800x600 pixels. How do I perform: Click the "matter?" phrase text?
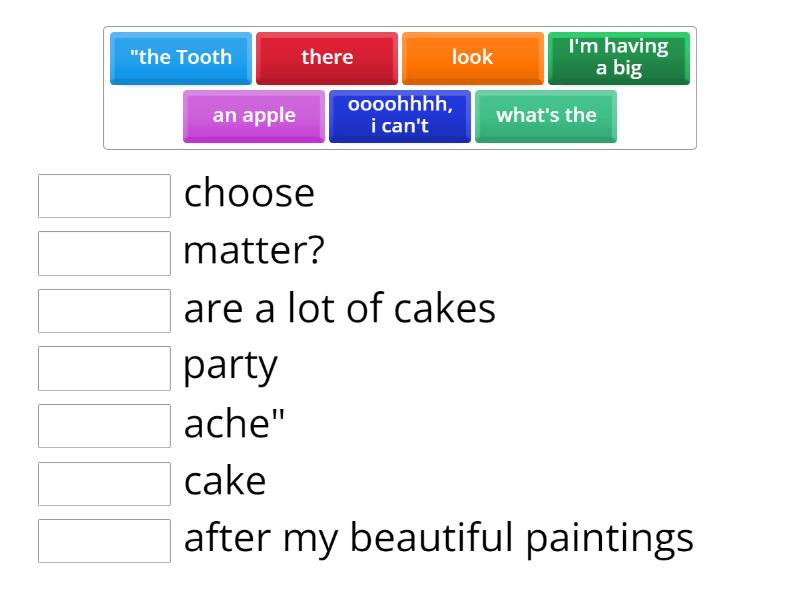(x=254, y=251)
